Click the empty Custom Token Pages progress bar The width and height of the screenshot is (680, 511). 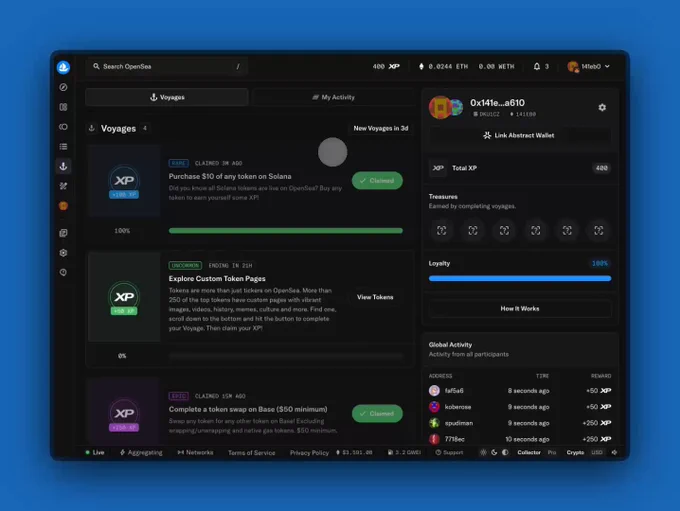click(285, 356)
